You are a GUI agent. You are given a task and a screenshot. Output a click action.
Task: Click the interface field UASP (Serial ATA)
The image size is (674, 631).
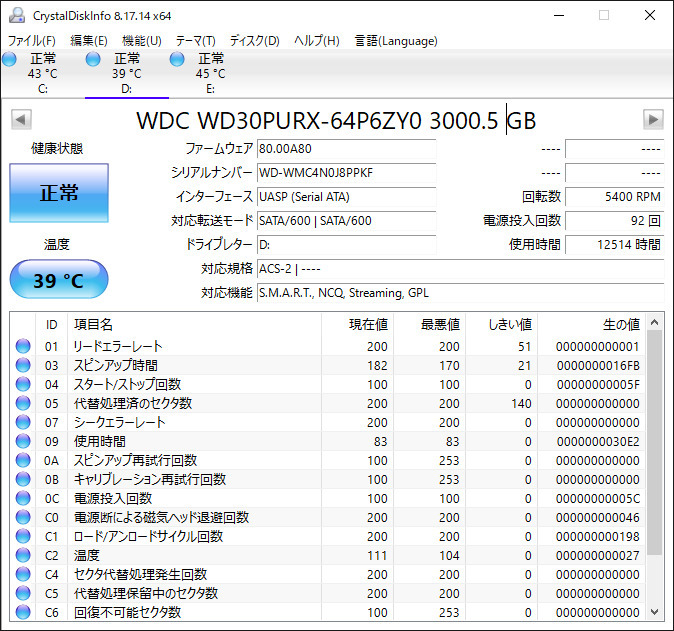coord(346,197)
